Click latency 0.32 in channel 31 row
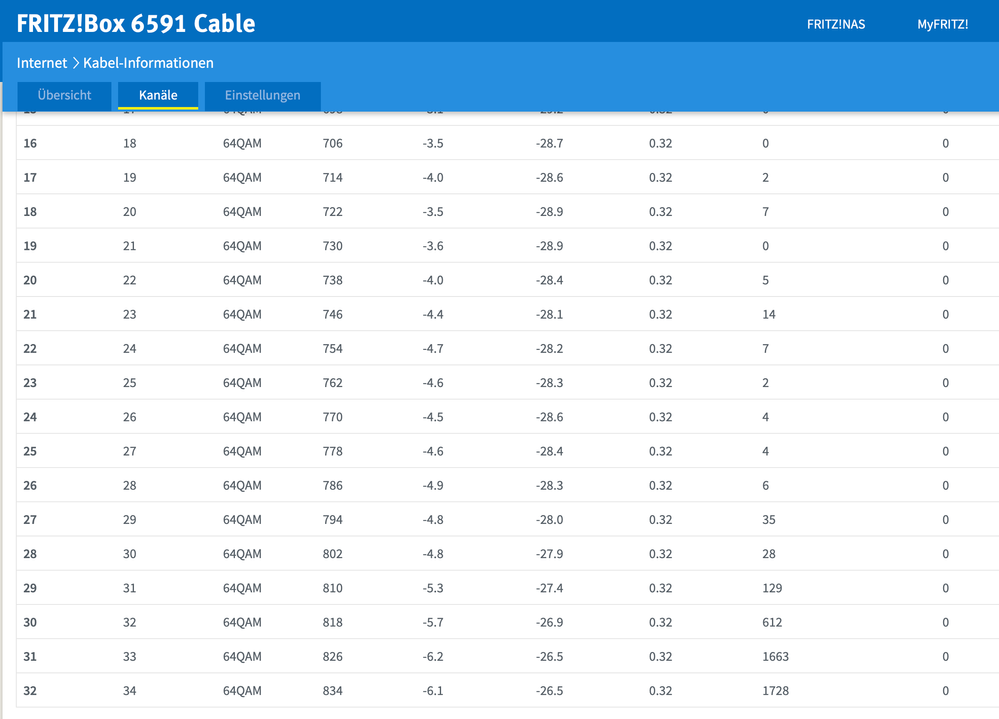Viewport: 999px width, 719px height. (x=661, y=657)
